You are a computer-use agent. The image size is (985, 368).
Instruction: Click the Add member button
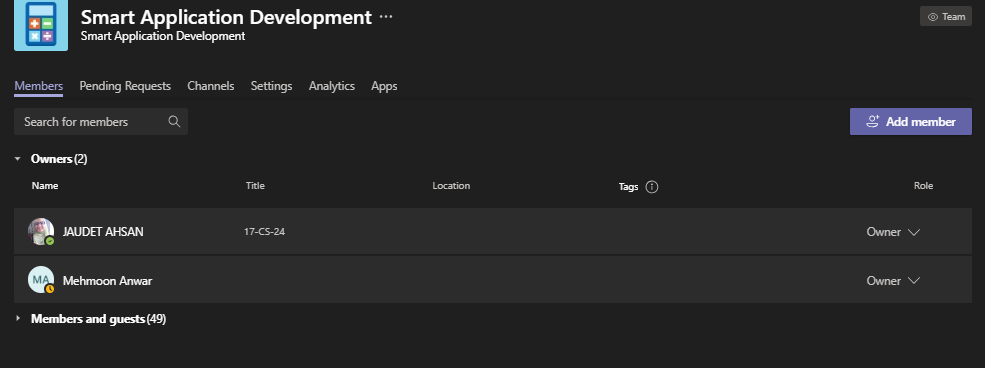[910, 122]
